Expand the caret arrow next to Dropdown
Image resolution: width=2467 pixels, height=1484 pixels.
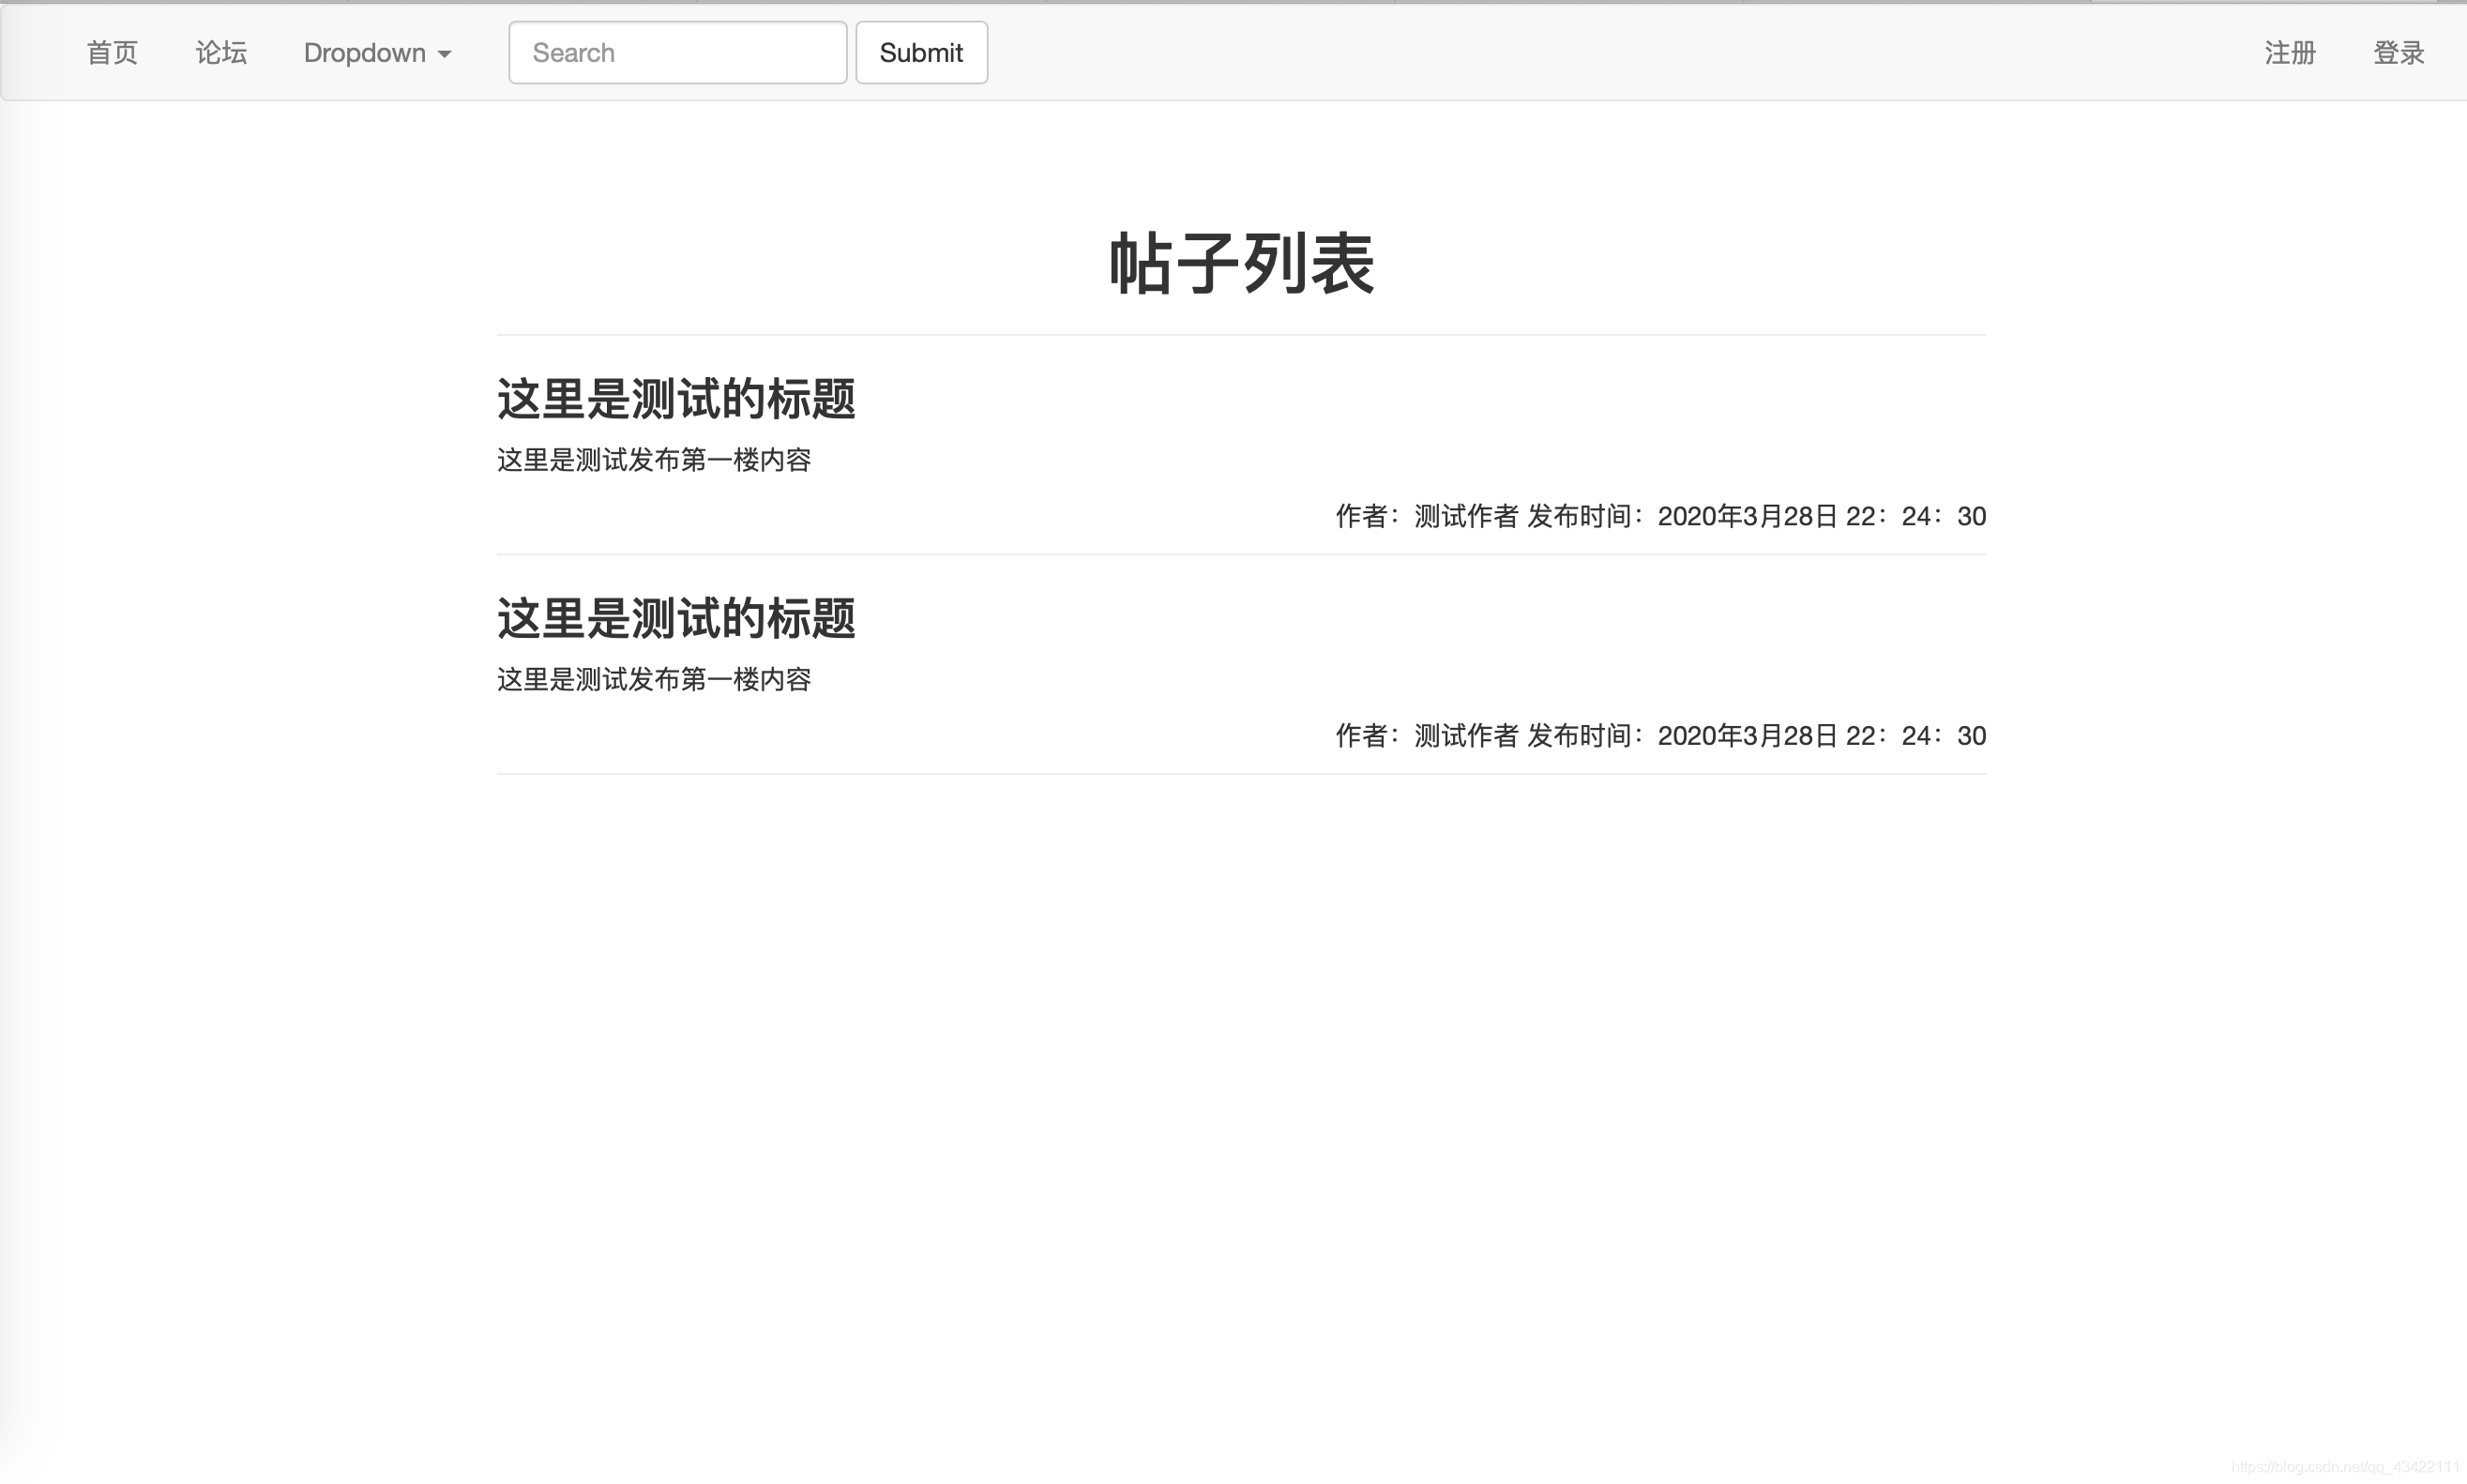coord(444,55)
